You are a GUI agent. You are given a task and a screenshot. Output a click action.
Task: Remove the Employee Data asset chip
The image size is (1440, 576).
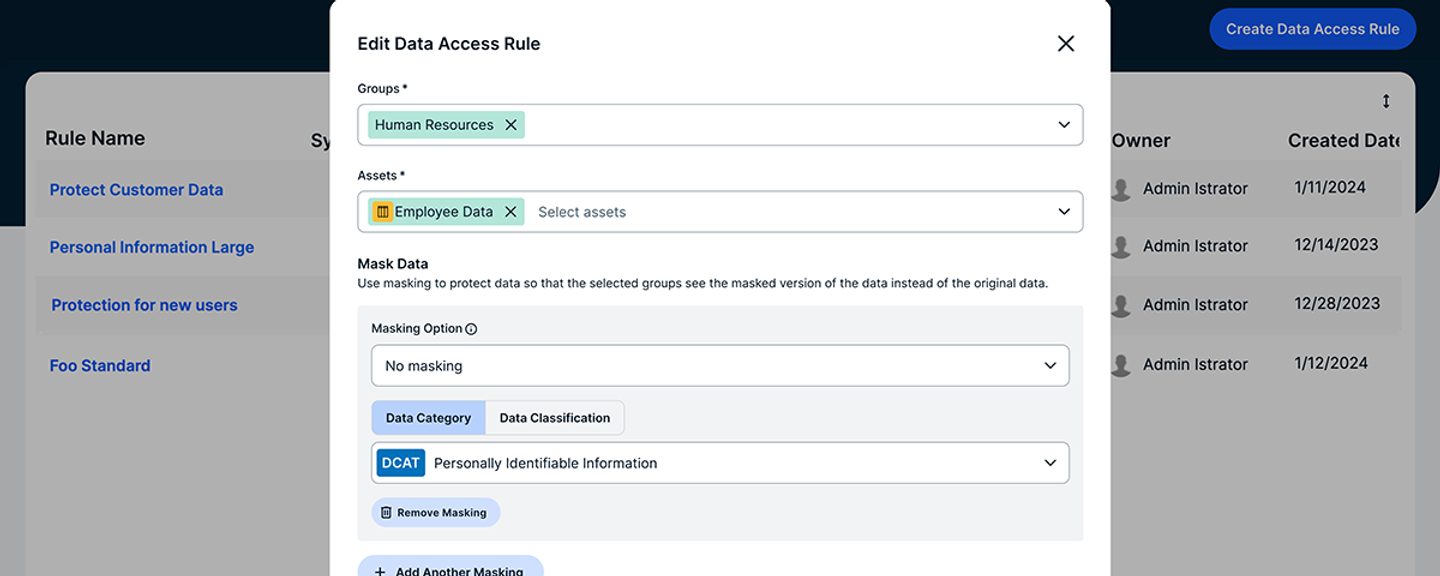[511, 212]
